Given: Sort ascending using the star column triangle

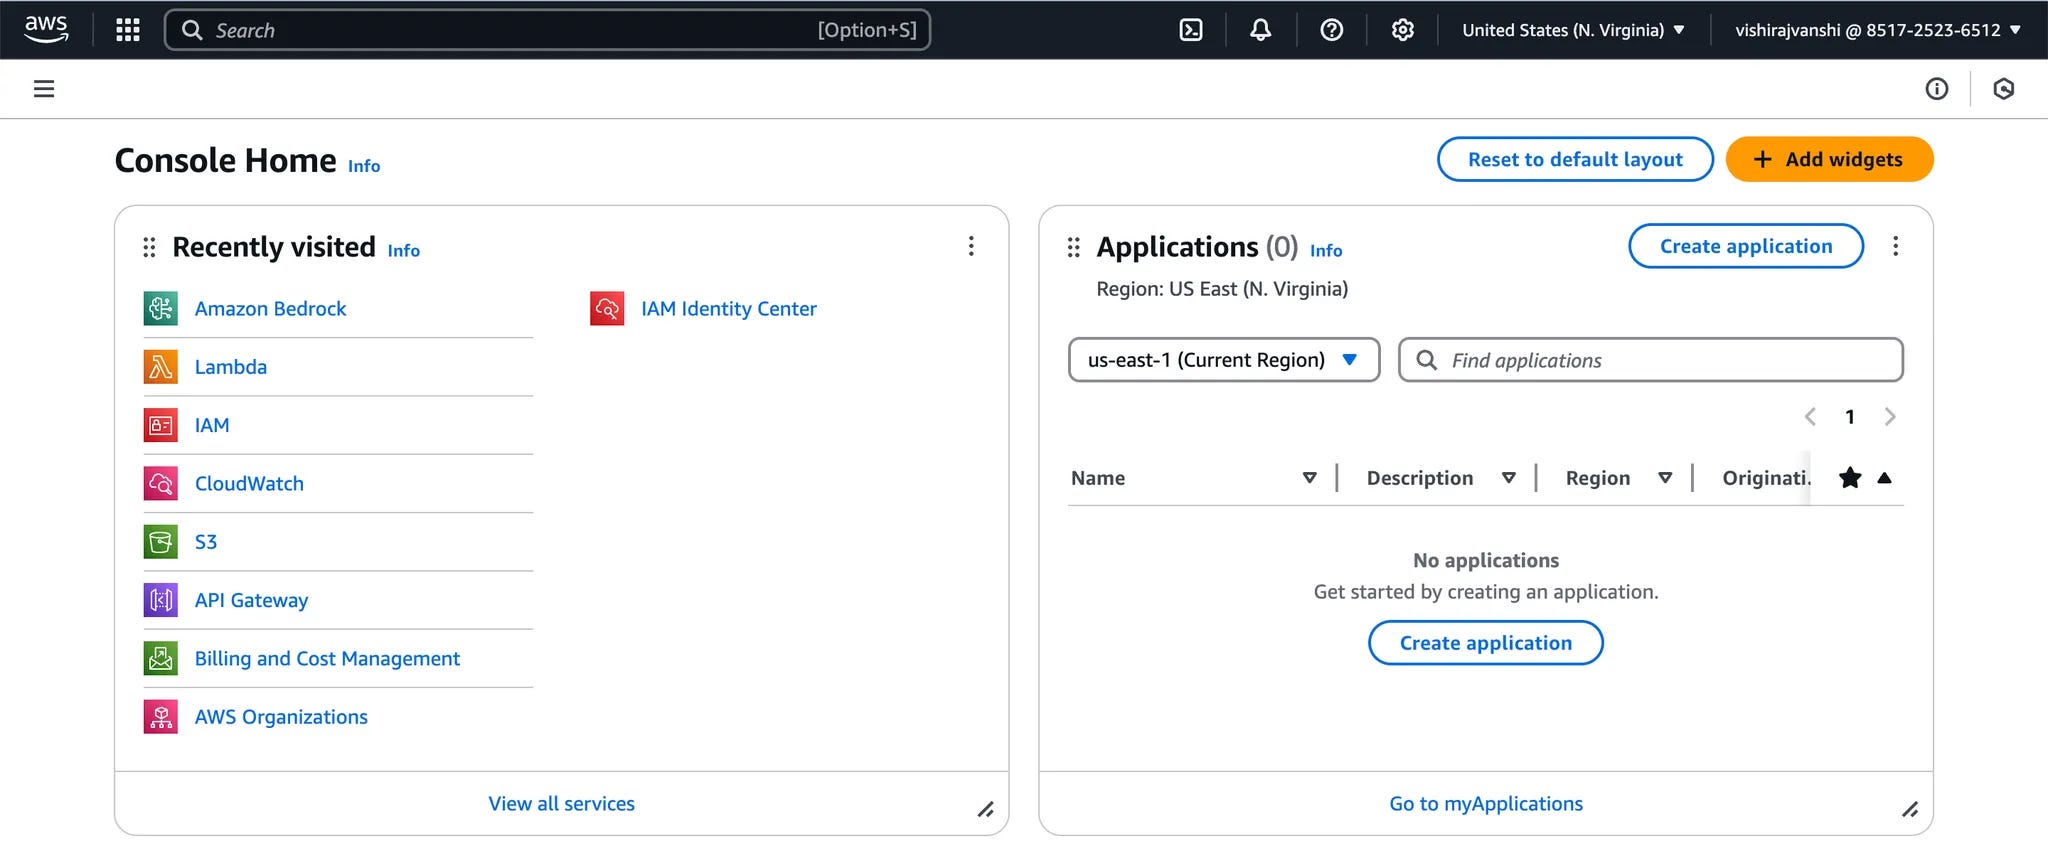Looking at the screenshot, I should coord(1885,478).
